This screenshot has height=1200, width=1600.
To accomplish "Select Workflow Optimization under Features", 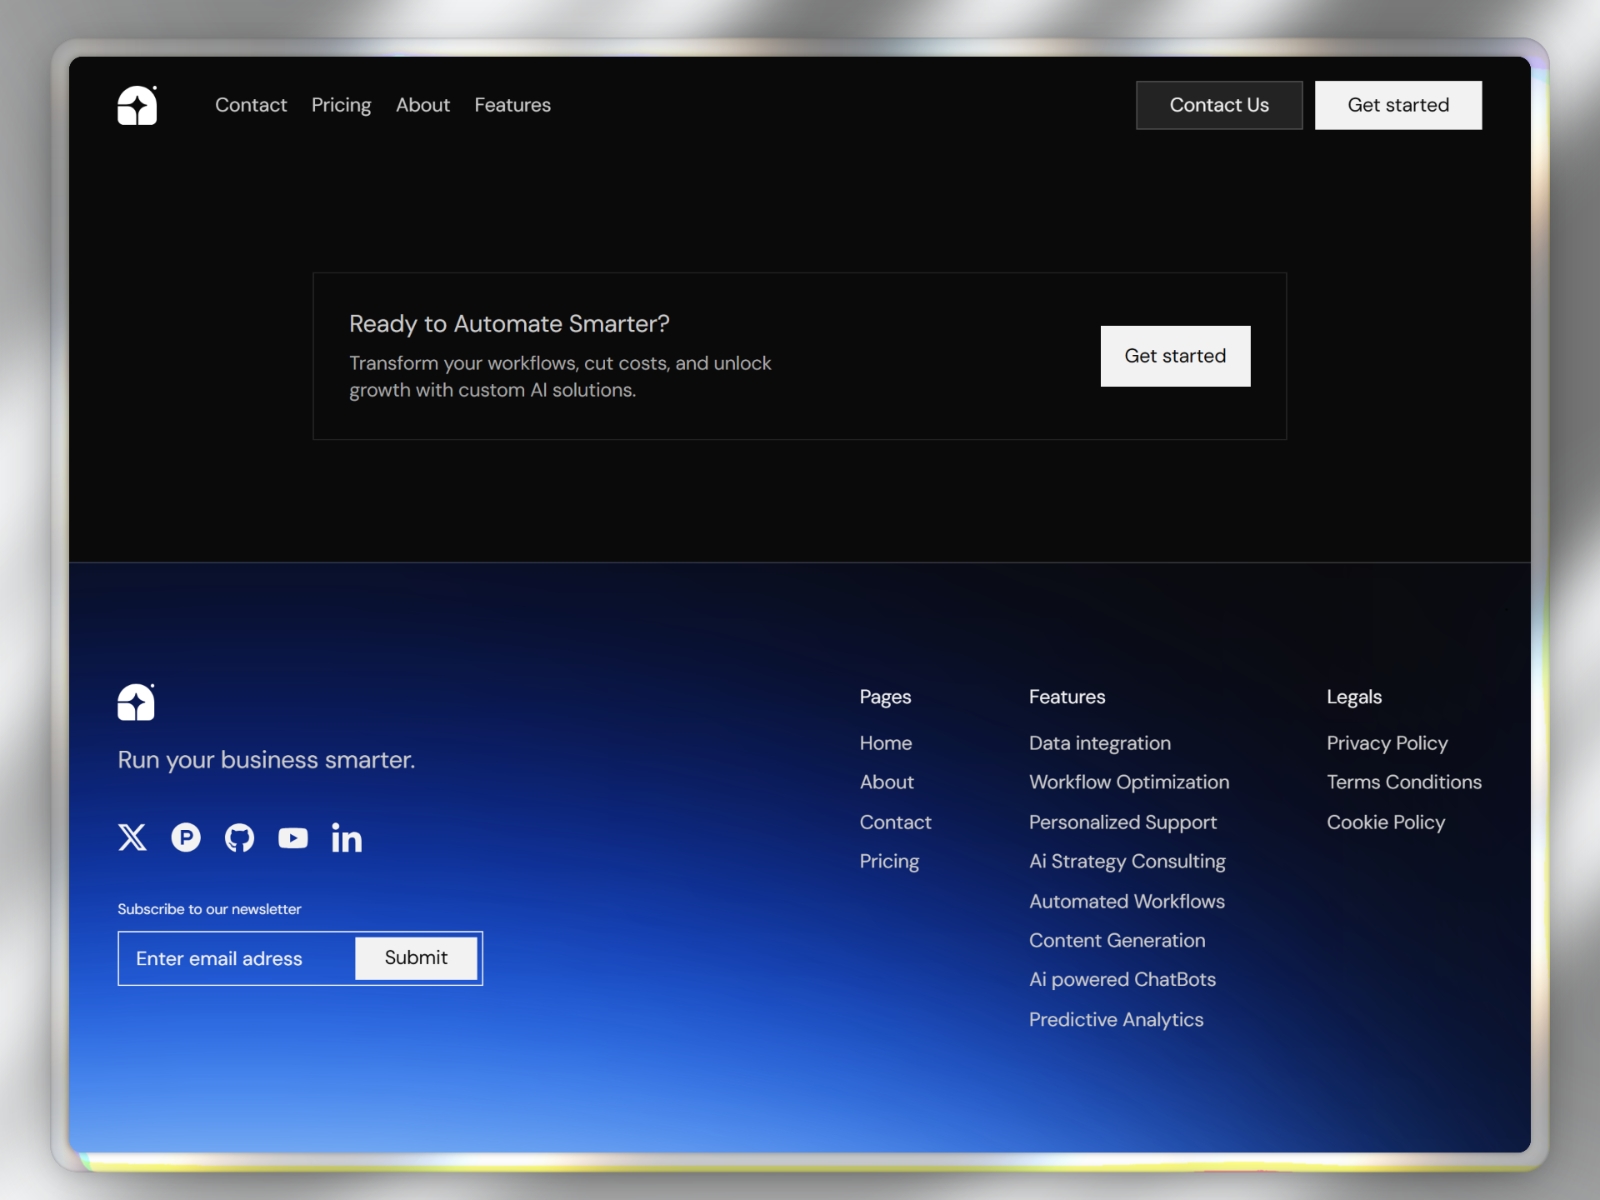I will 1129,782.
